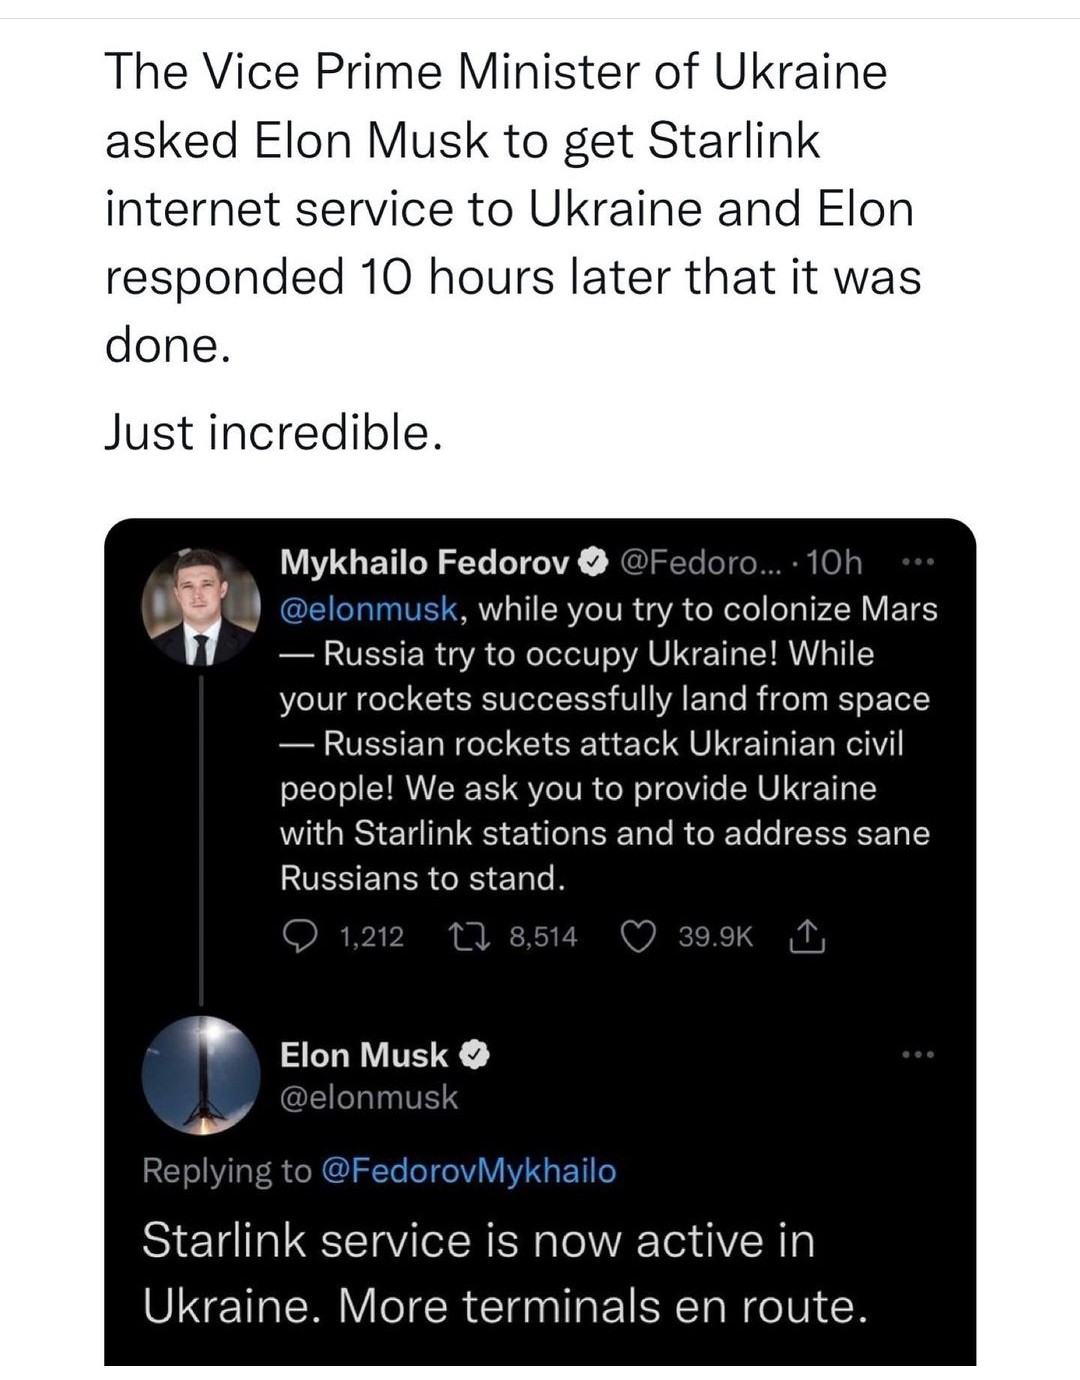Click the @elonmusk handle under Elon Musk
Viewport: 1080px width, 1380px height.
(368, 1097)
